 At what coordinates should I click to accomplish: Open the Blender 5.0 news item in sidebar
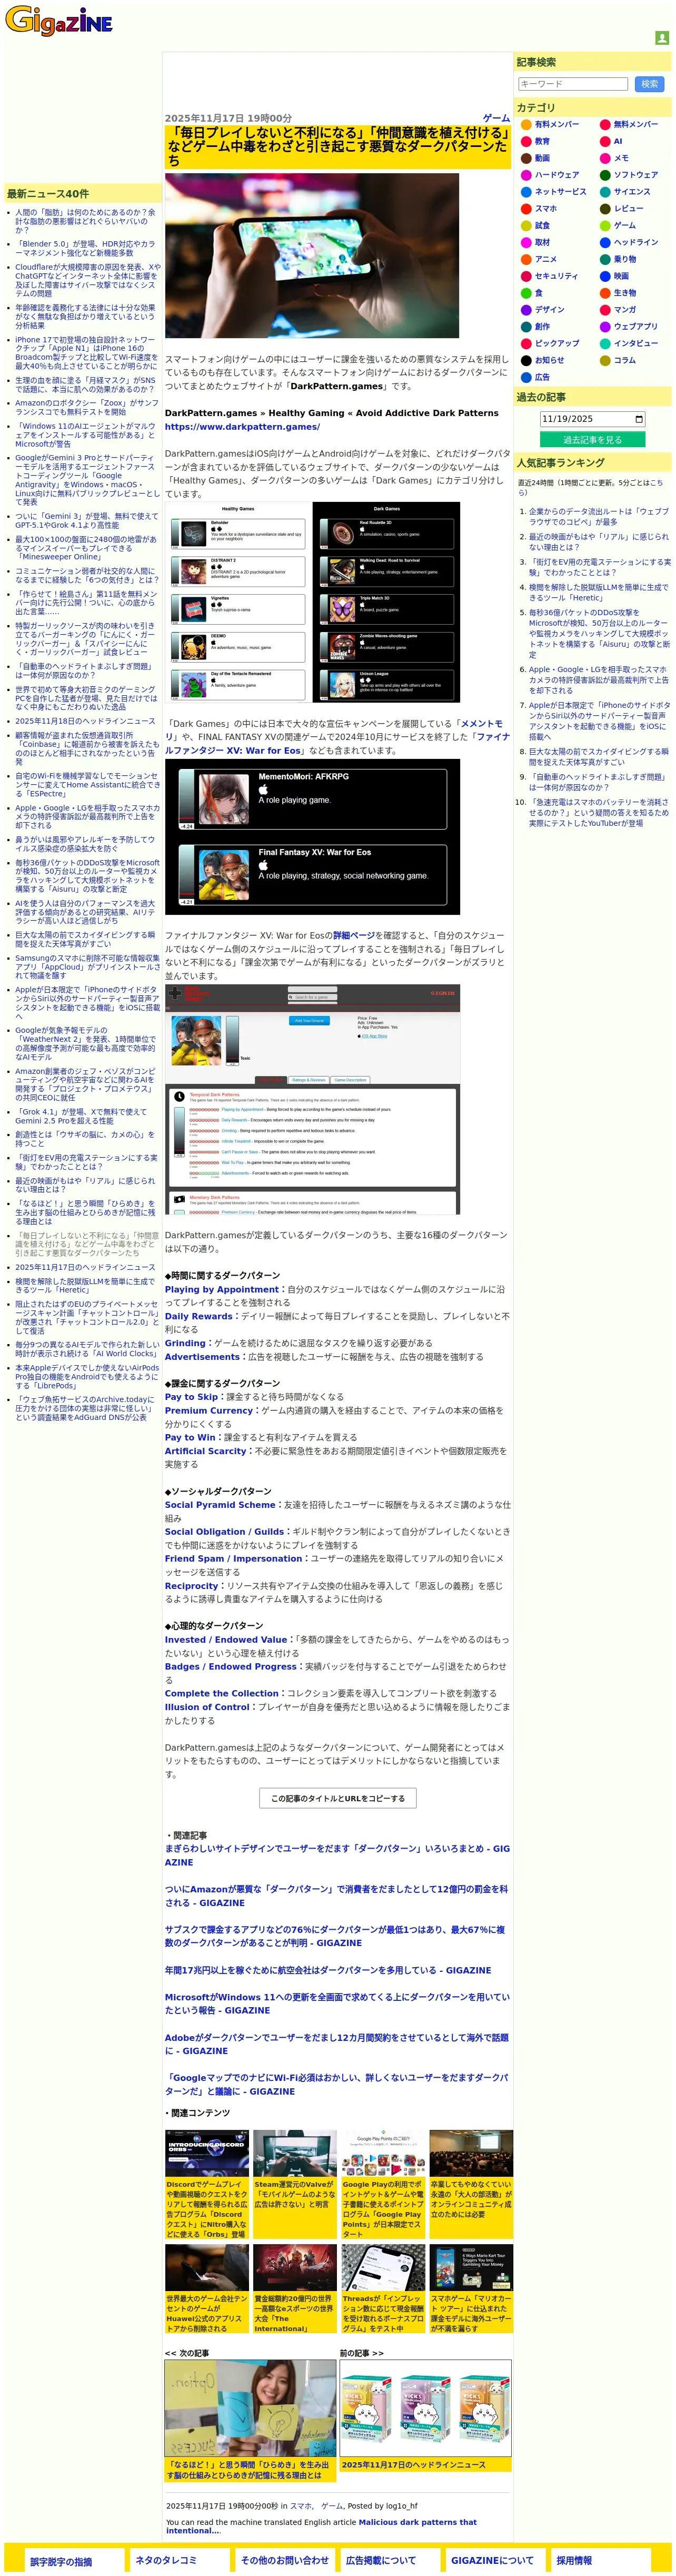(85, 248)
